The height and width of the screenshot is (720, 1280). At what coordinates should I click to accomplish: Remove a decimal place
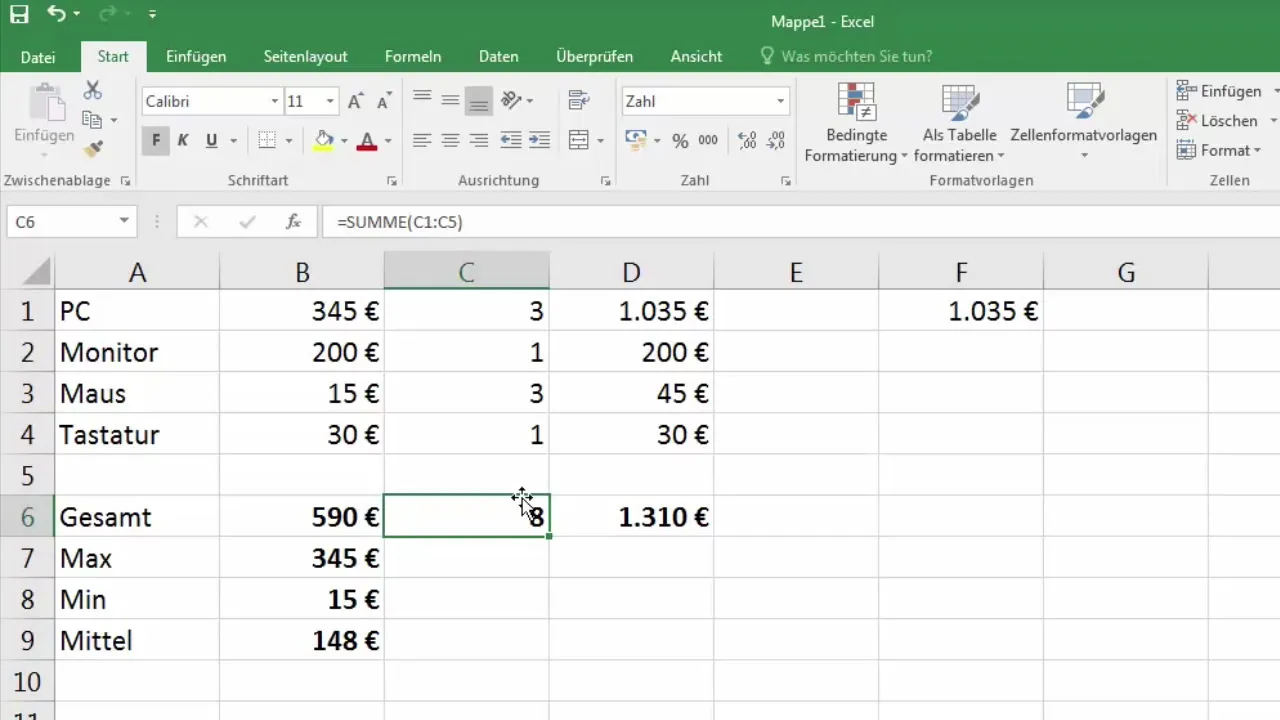(x=775, y=141)
